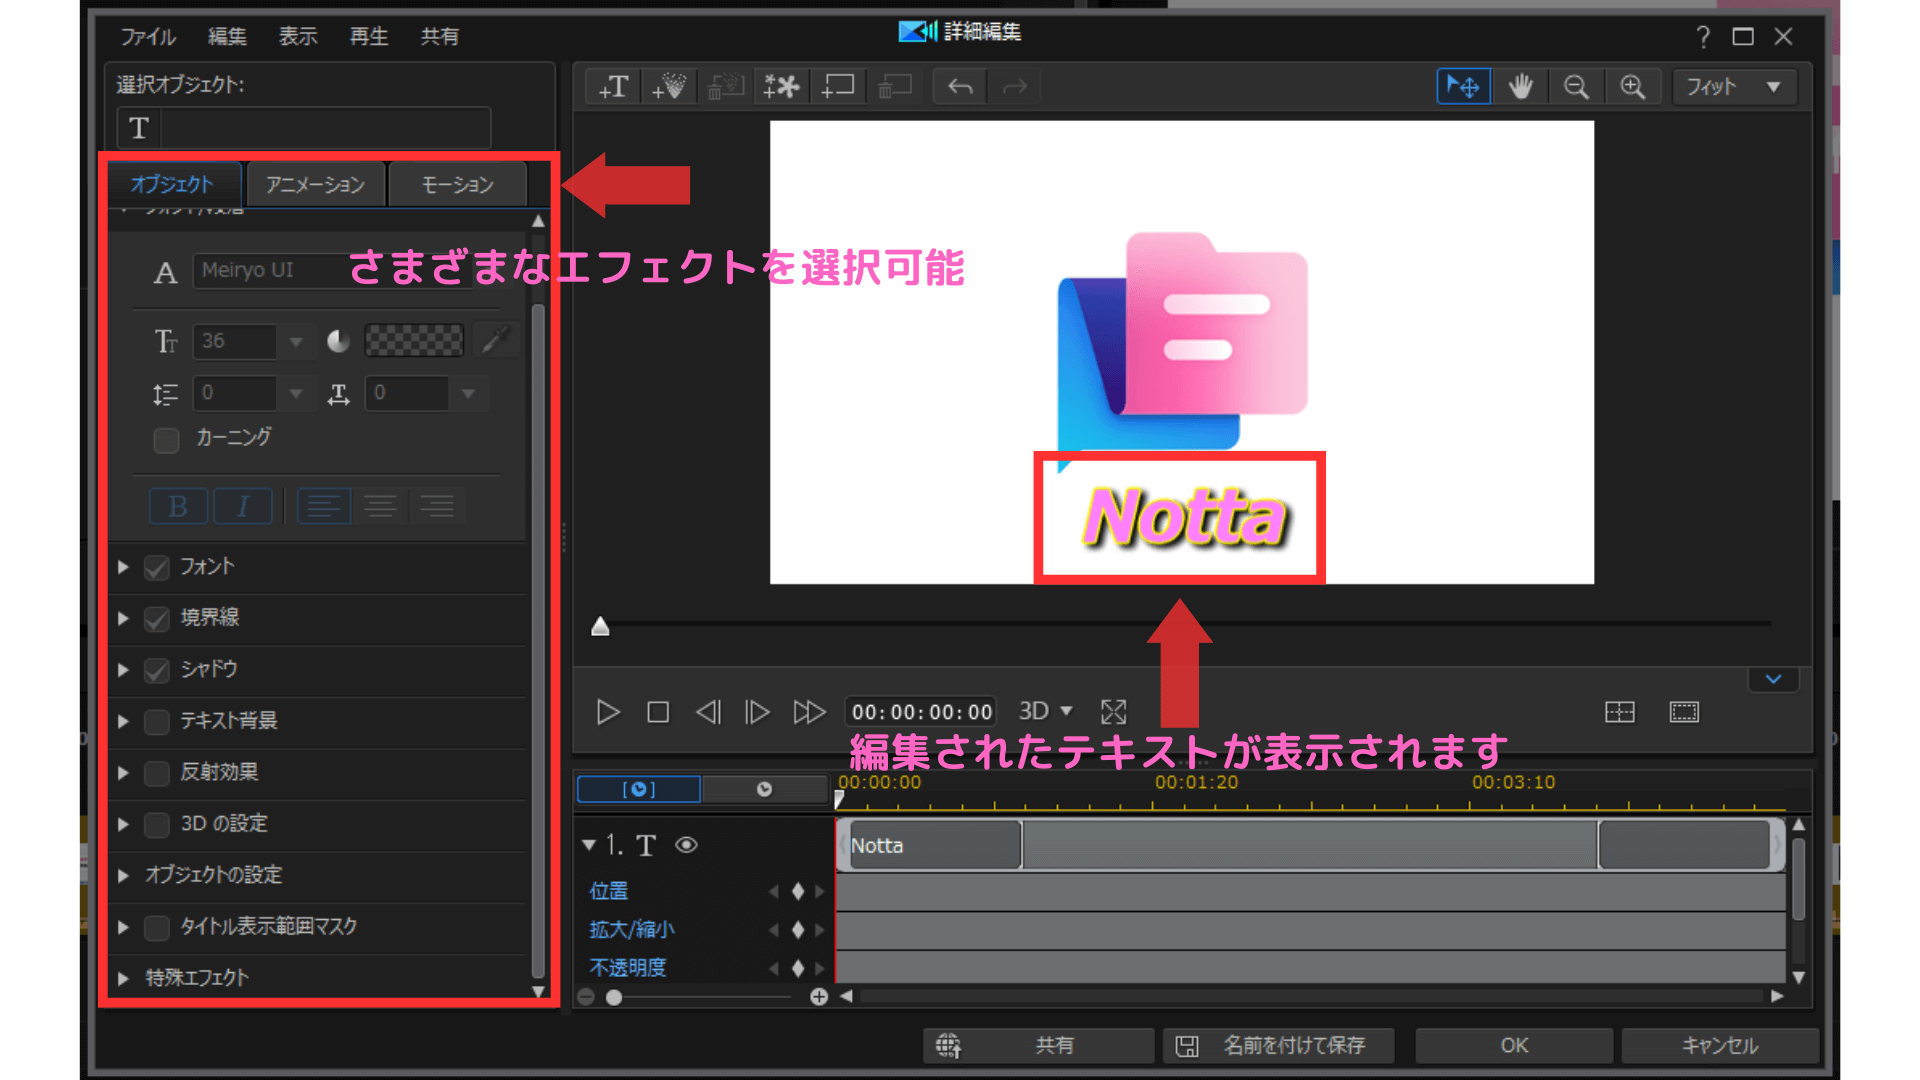Click the timeline zoom slider knob

coord(614,997)
